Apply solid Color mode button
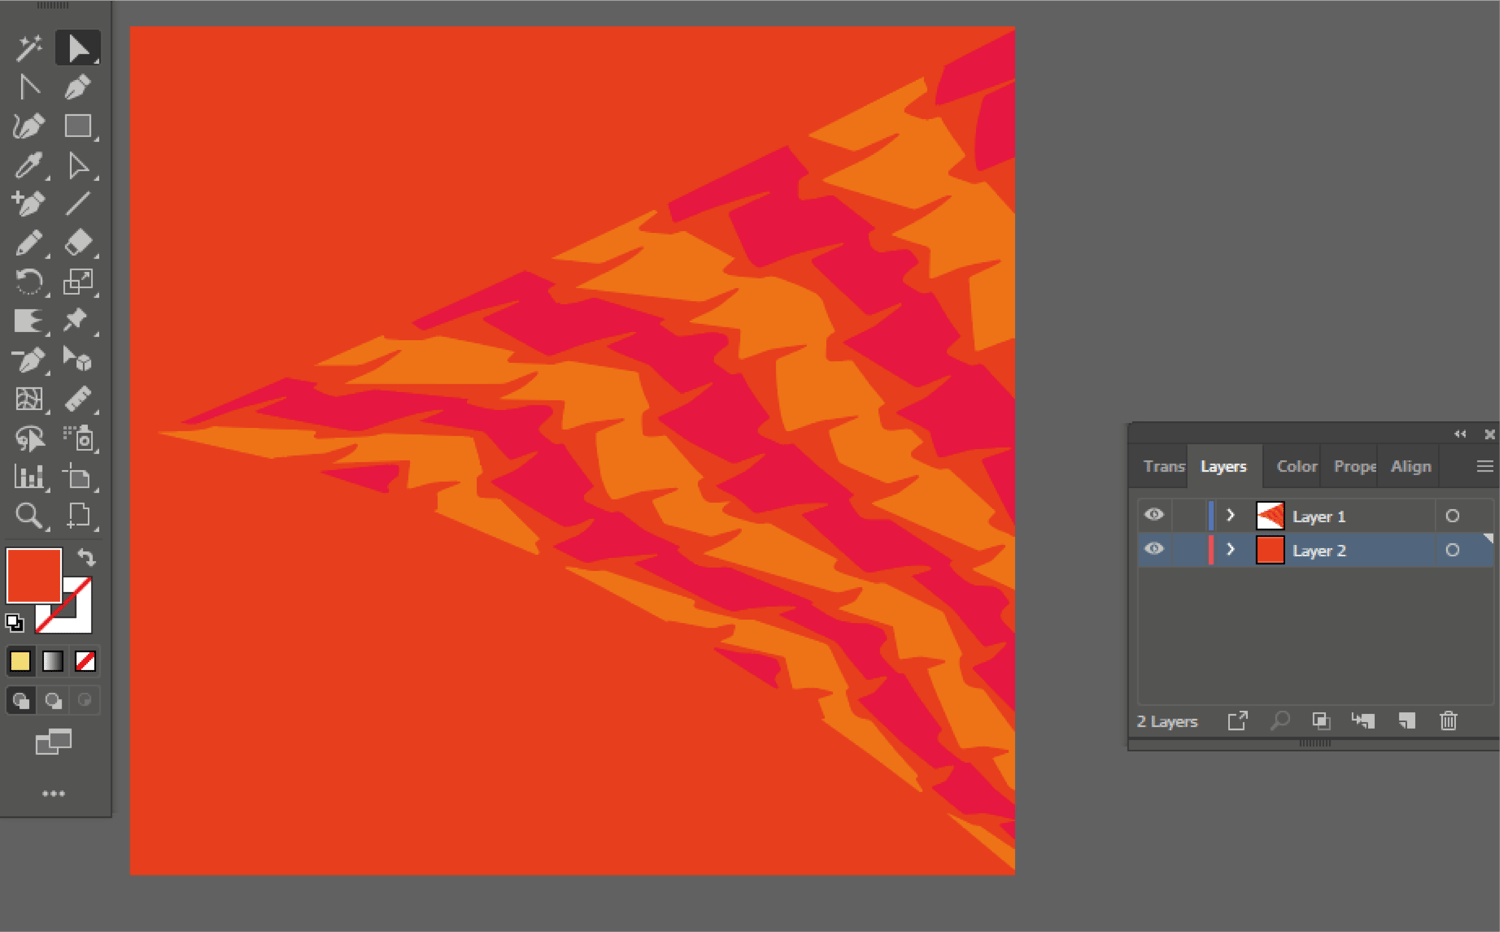 coord(20,661)
